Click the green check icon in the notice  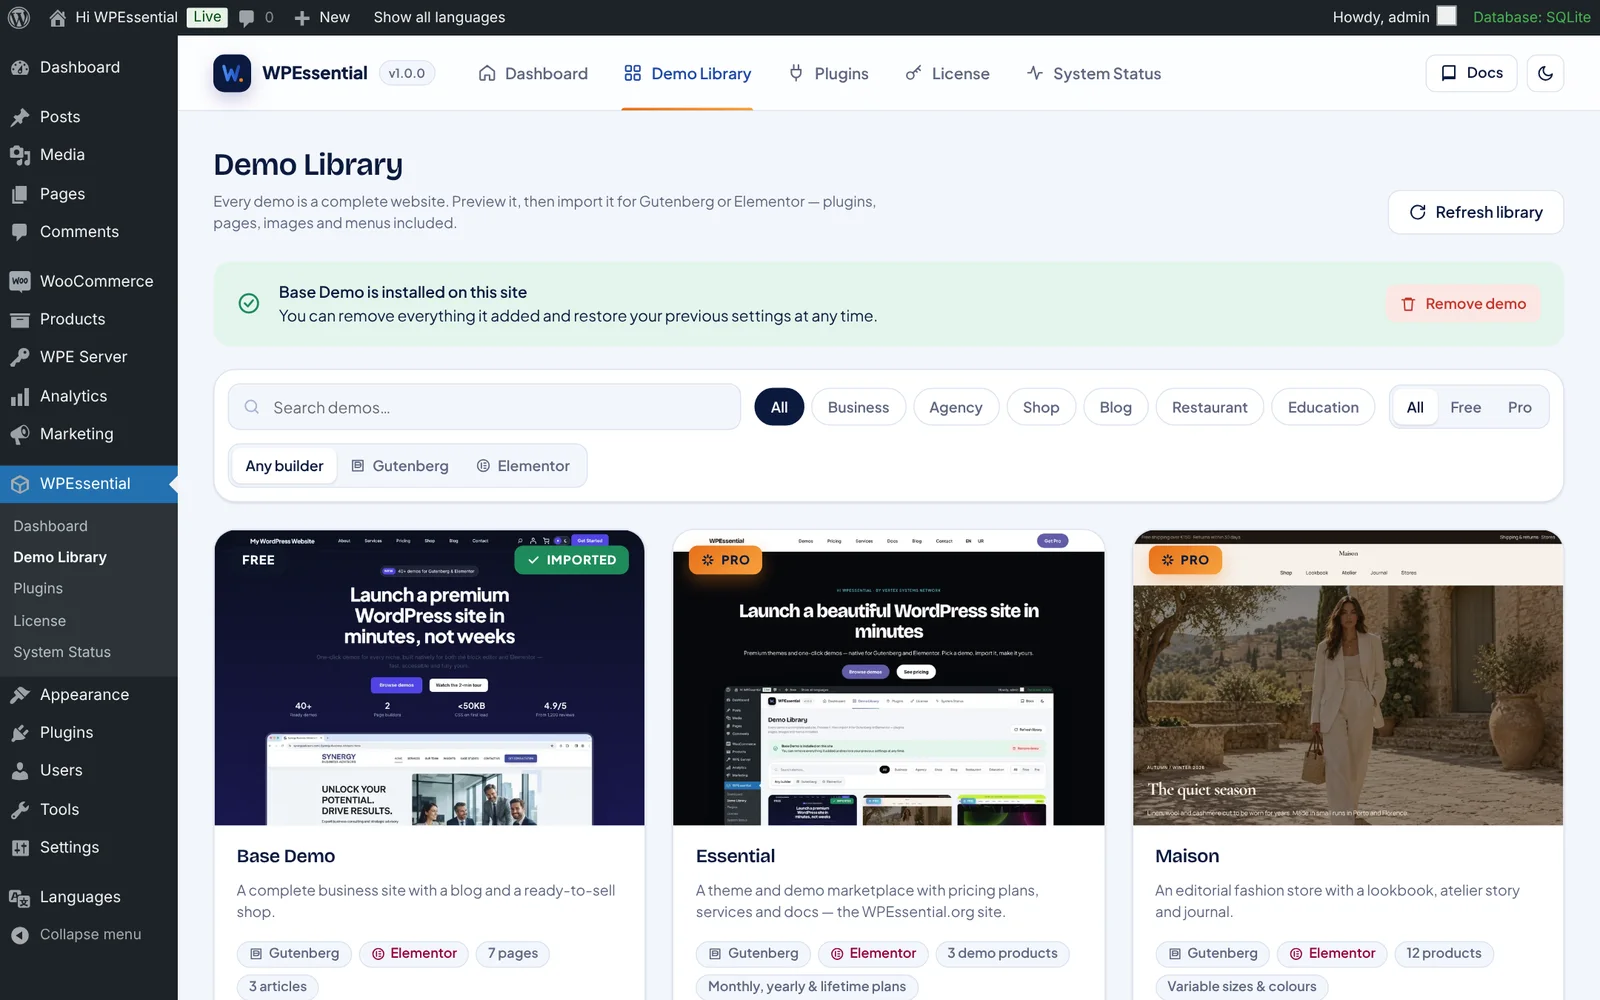pyautogui.click(x=249, y=303)
